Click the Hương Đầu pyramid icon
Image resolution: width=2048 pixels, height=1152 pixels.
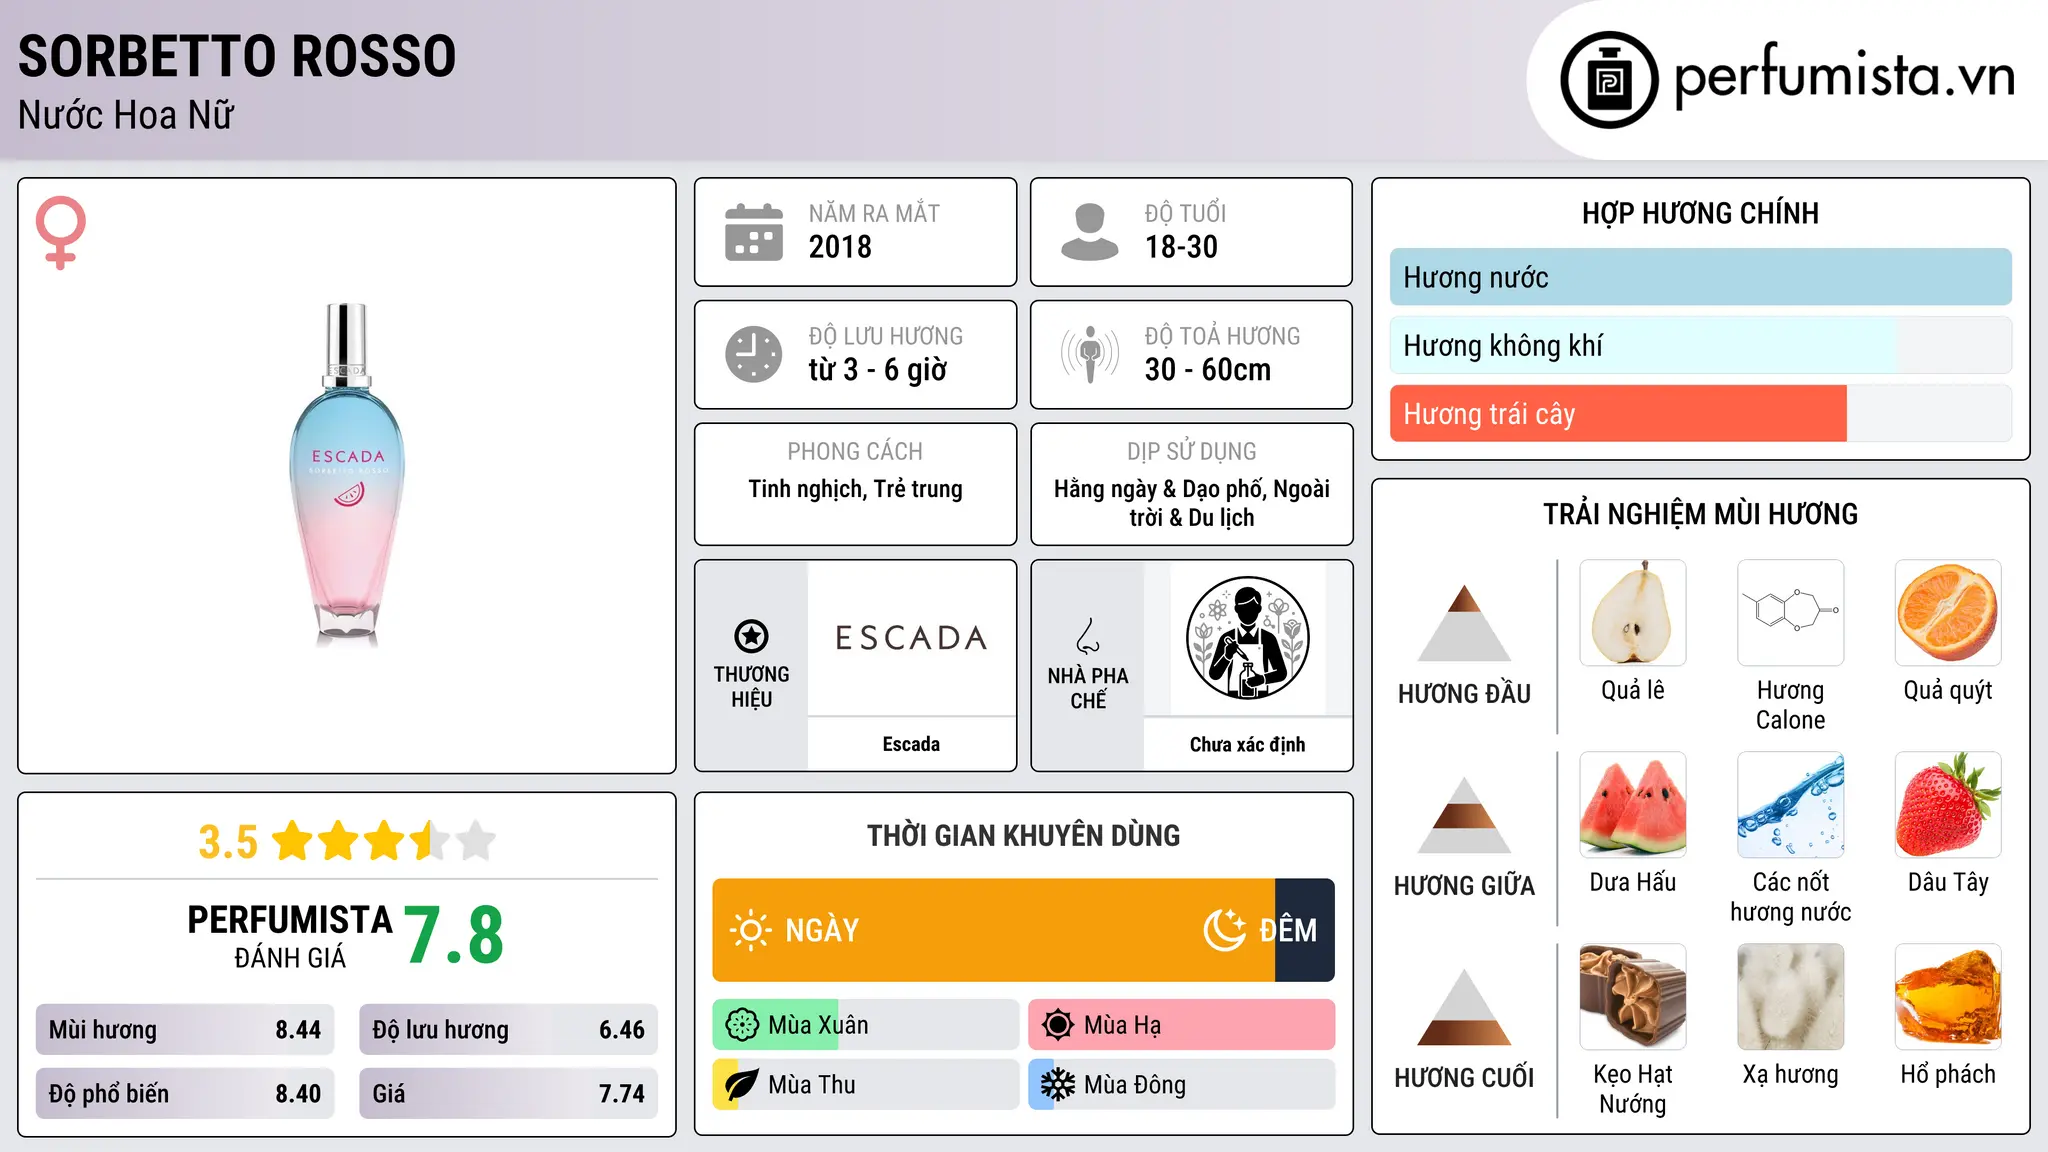[1464, 623]
